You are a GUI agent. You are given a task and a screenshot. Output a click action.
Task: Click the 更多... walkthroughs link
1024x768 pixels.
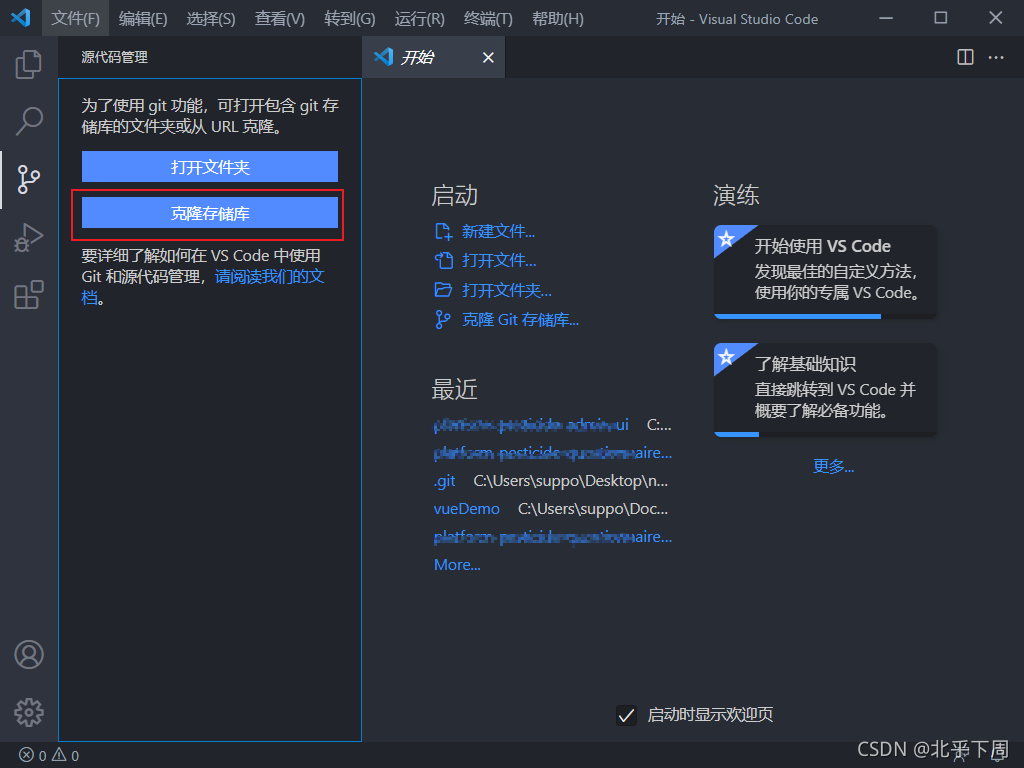pyautogui.click(x=833, y=466)
